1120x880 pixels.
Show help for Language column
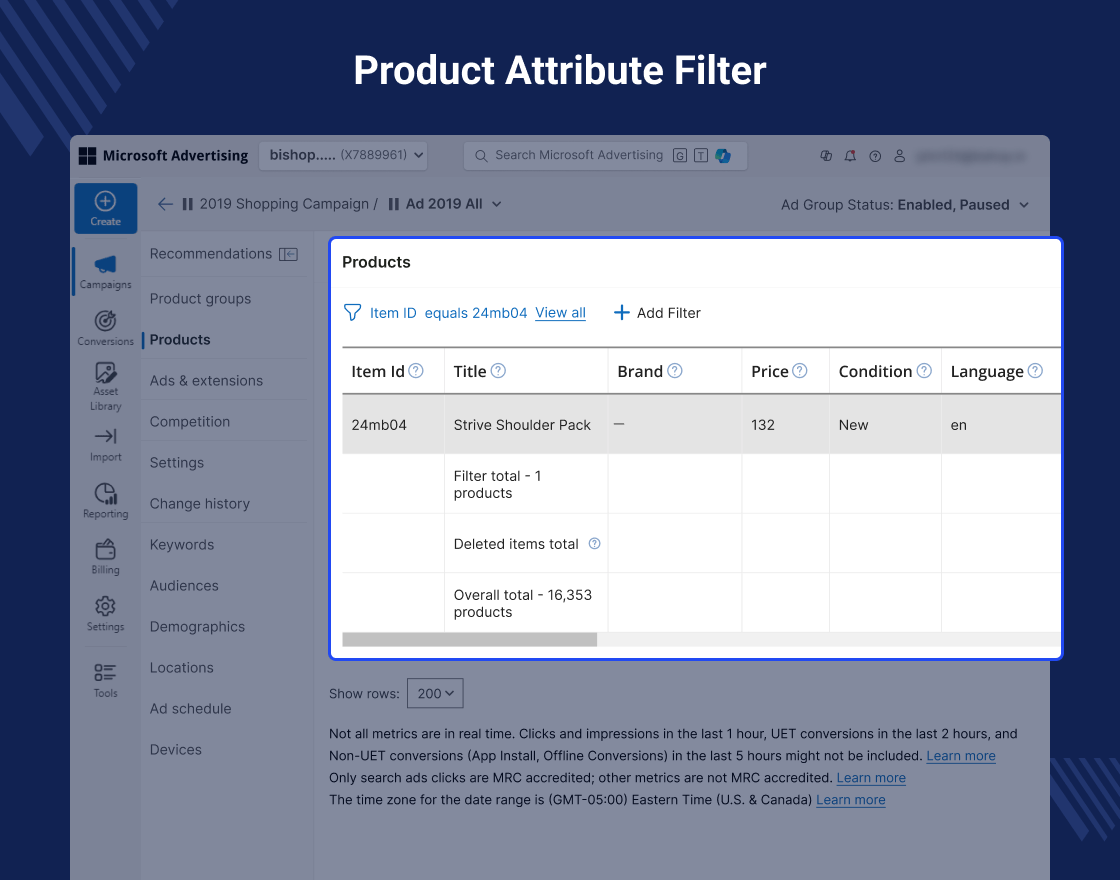[1035, 371]
